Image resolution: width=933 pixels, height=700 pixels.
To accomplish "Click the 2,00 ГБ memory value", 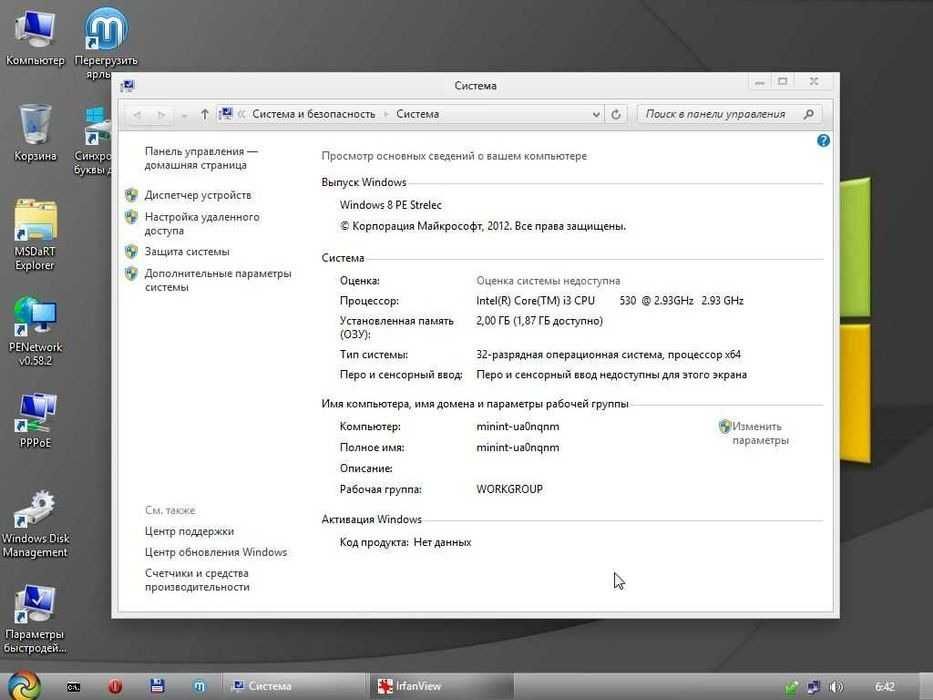I will click(x=539, y=321).
